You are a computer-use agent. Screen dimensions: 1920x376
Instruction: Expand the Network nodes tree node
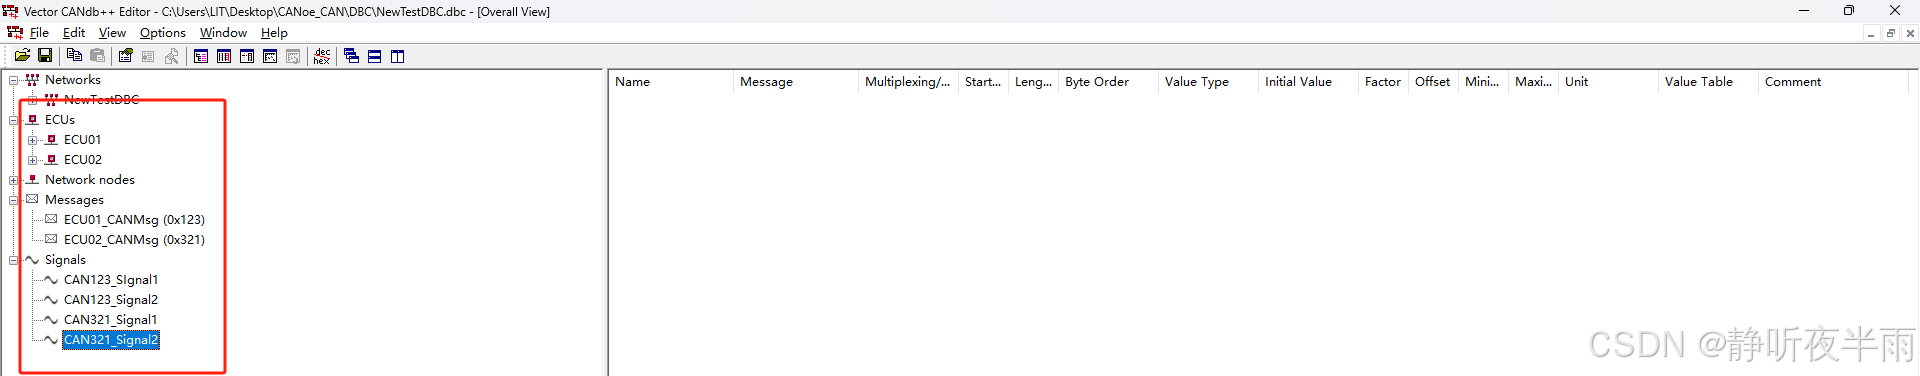point(13,180)
